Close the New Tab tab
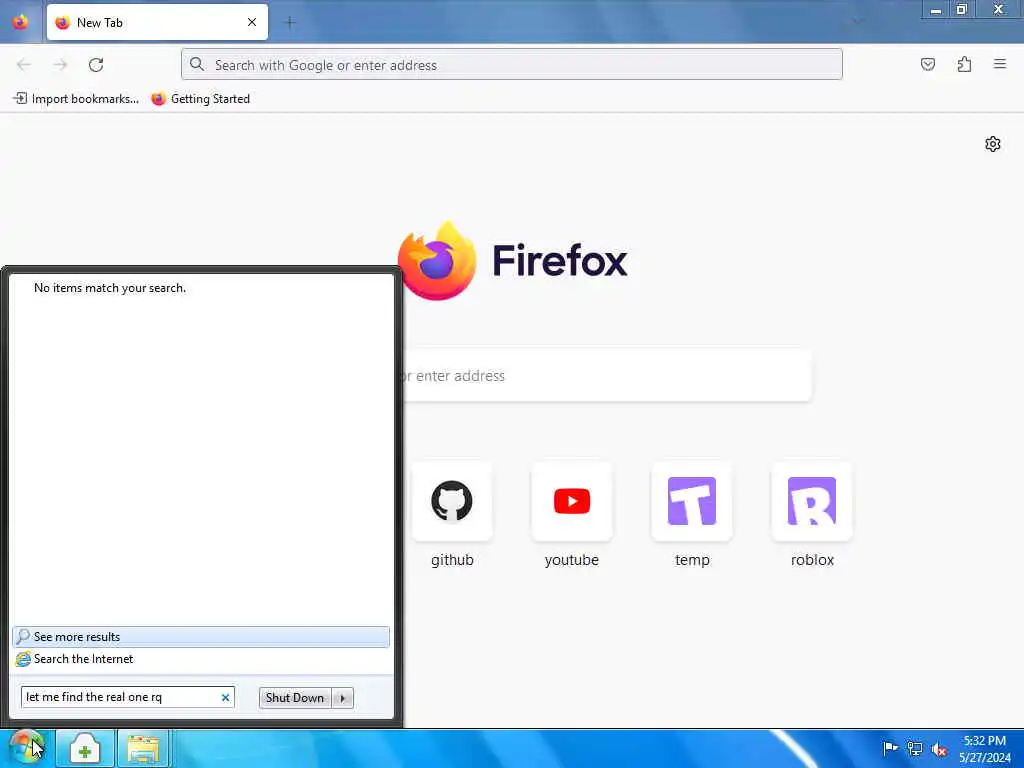1024x768 pixels. pyautogui.click(x=251, y=22)
